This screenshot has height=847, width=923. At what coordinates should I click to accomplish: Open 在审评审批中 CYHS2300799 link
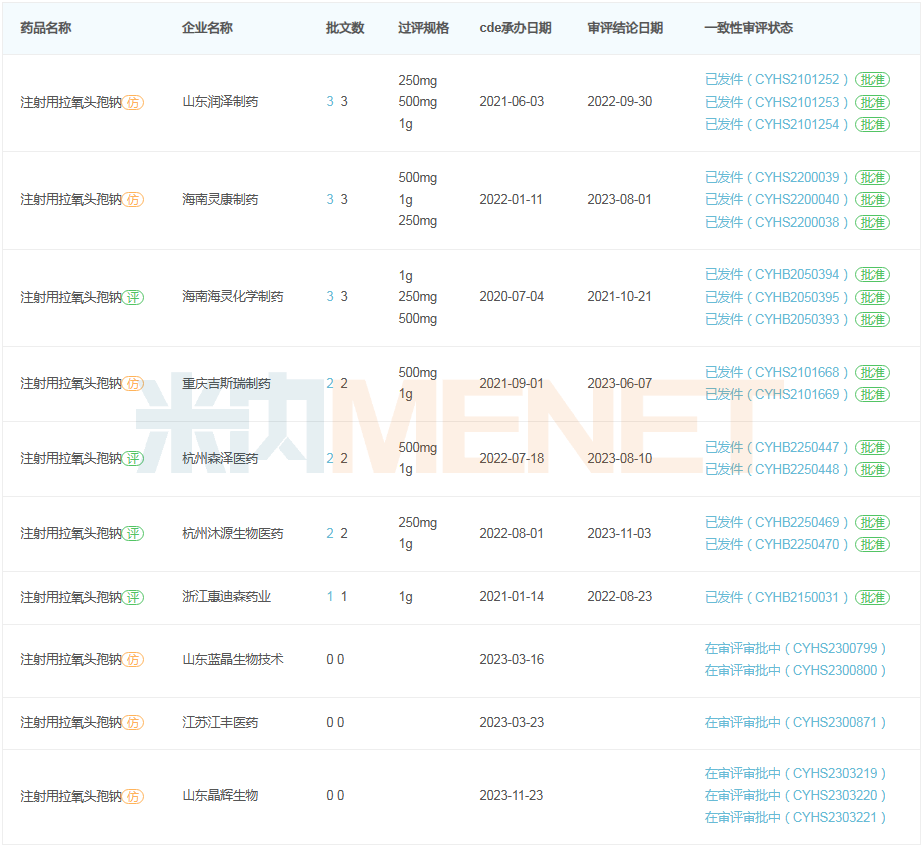click(x=795, y=648)
